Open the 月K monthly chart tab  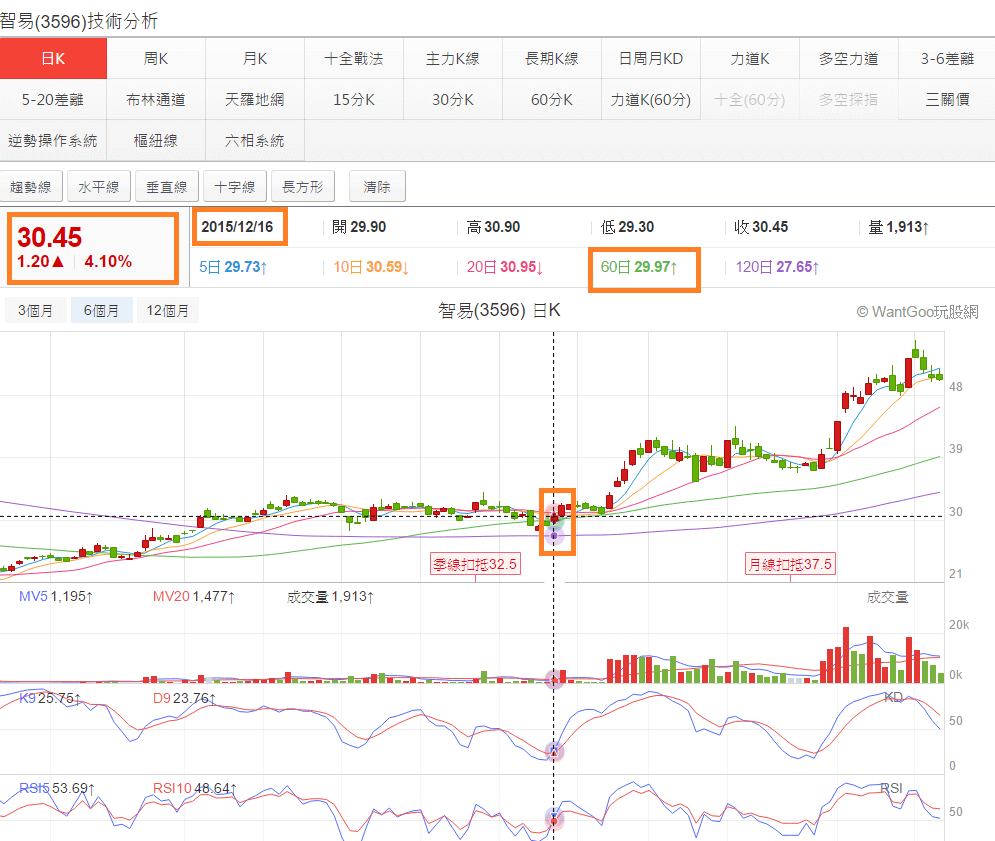click(x=254, y=58)
